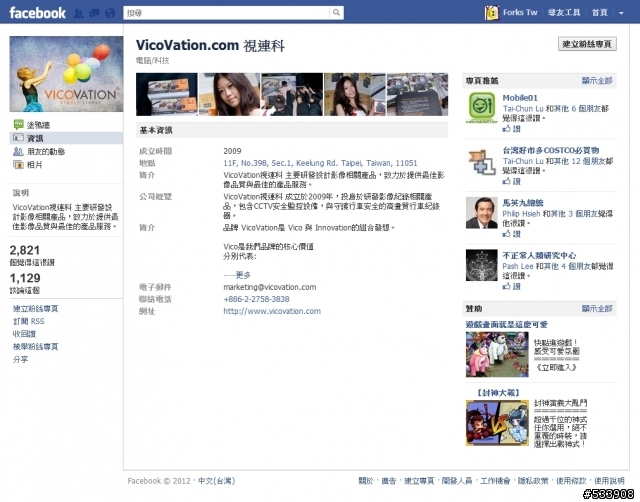
Task: Switch to 塗鴉牆 tab in sidebar
Action: (x=38, y=125)
